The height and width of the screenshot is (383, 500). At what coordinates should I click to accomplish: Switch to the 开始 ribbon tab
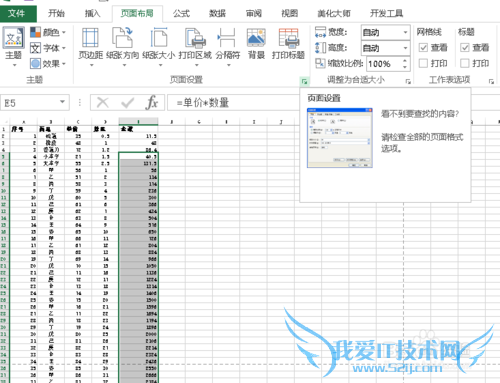(x=56, y=13)
